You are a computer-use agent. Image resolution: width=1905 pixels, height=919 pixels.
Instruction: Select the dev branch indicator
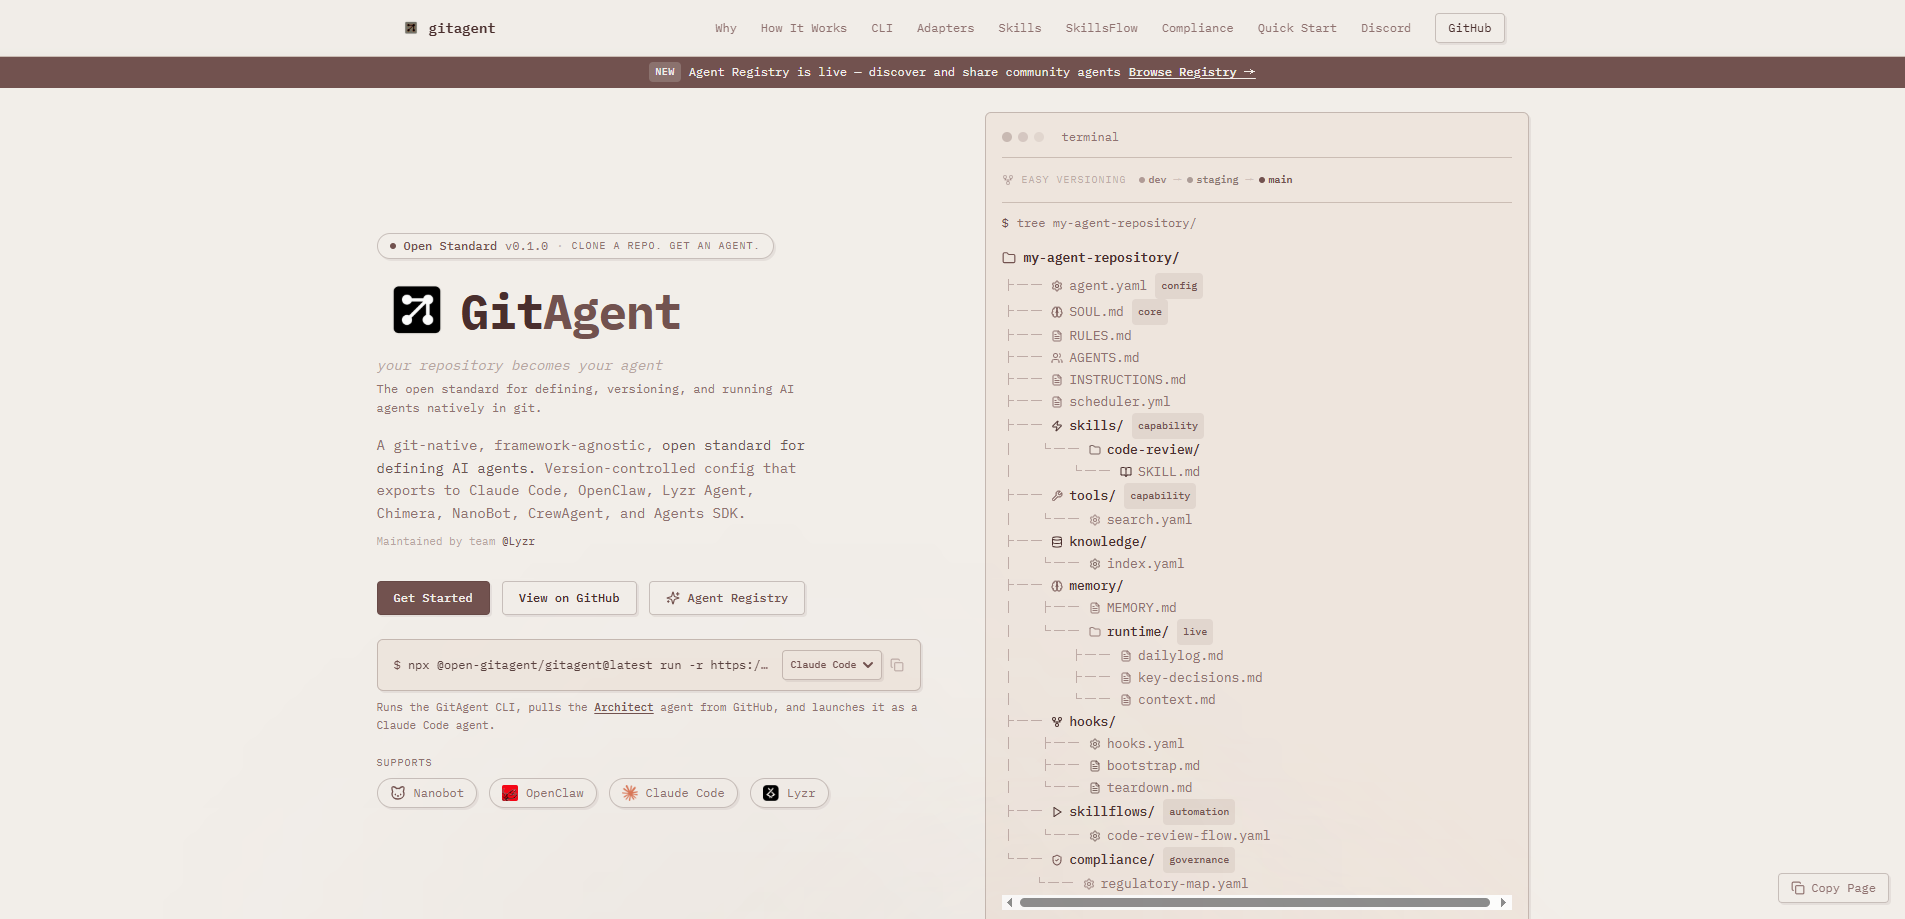tap(1153, 180)
